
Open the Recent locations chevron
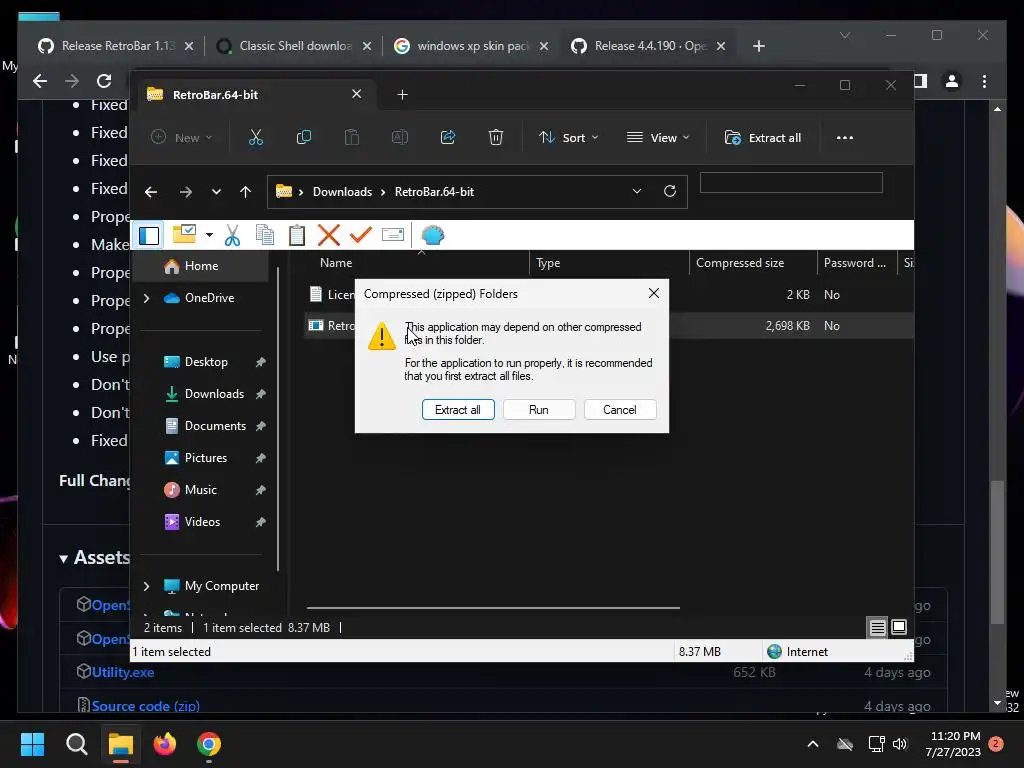tap(216, 192)
